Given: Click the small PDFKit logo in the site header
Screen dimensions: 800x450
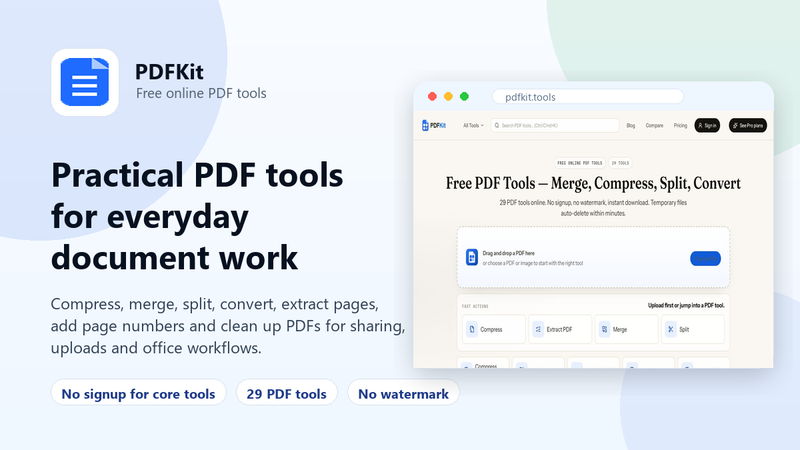Looking at the screenshot, I should coord(434,126).
